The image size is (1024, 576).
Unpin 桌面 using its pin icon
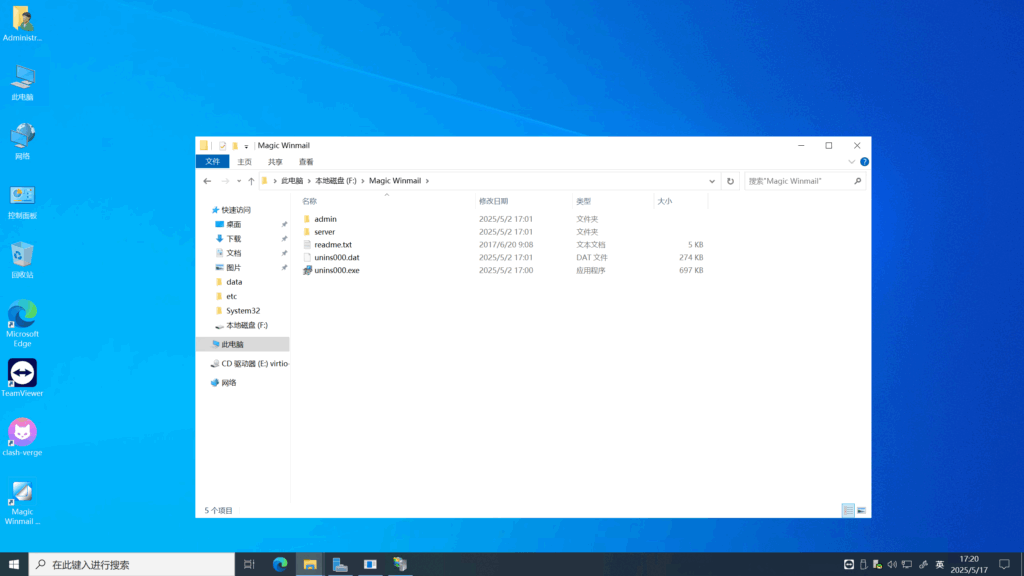pos(284,225)
